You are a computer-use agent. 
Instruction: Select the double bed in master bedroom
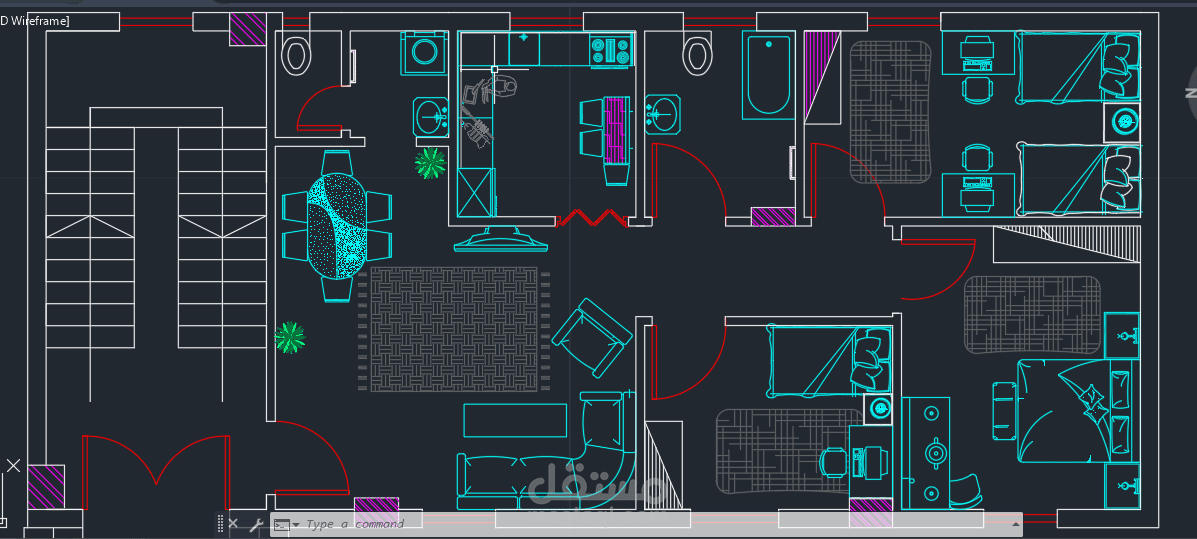1078,411
